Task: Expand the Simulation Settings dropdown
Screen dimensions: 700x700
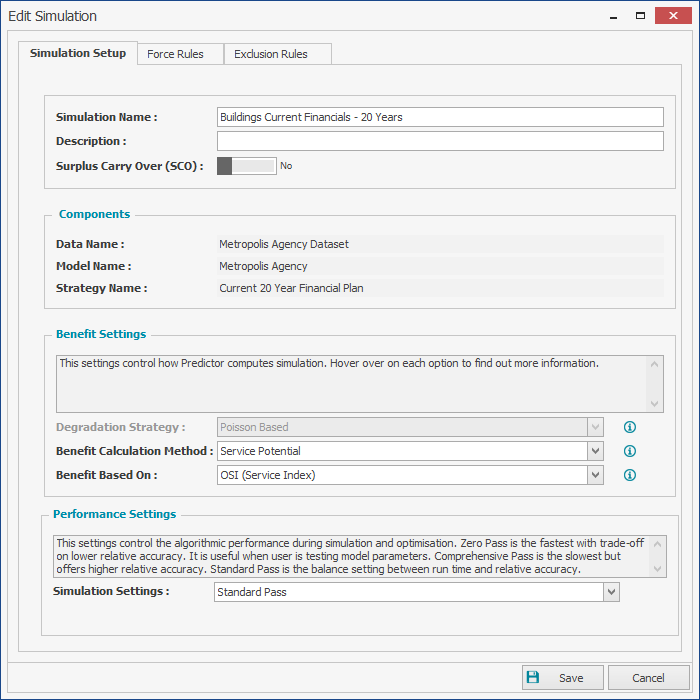Action: pos(611,592)
